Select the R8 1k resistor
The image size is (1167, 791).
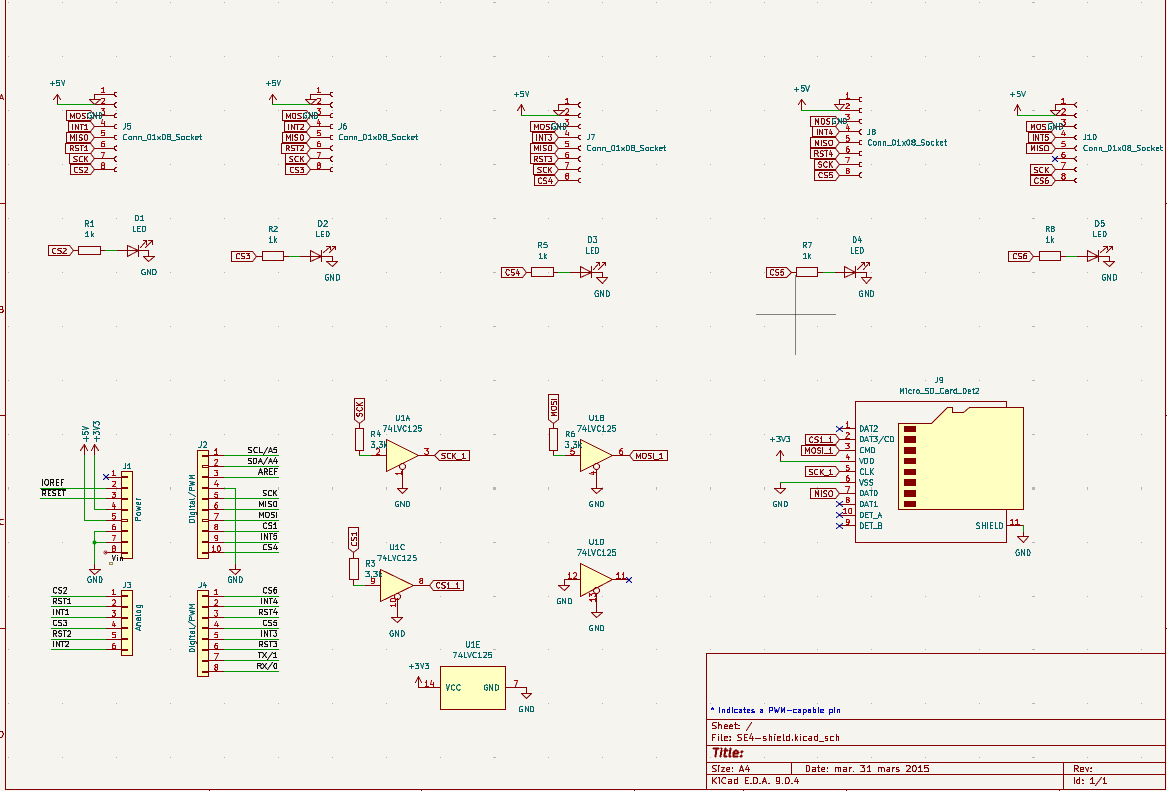[x=1049, y=256]
